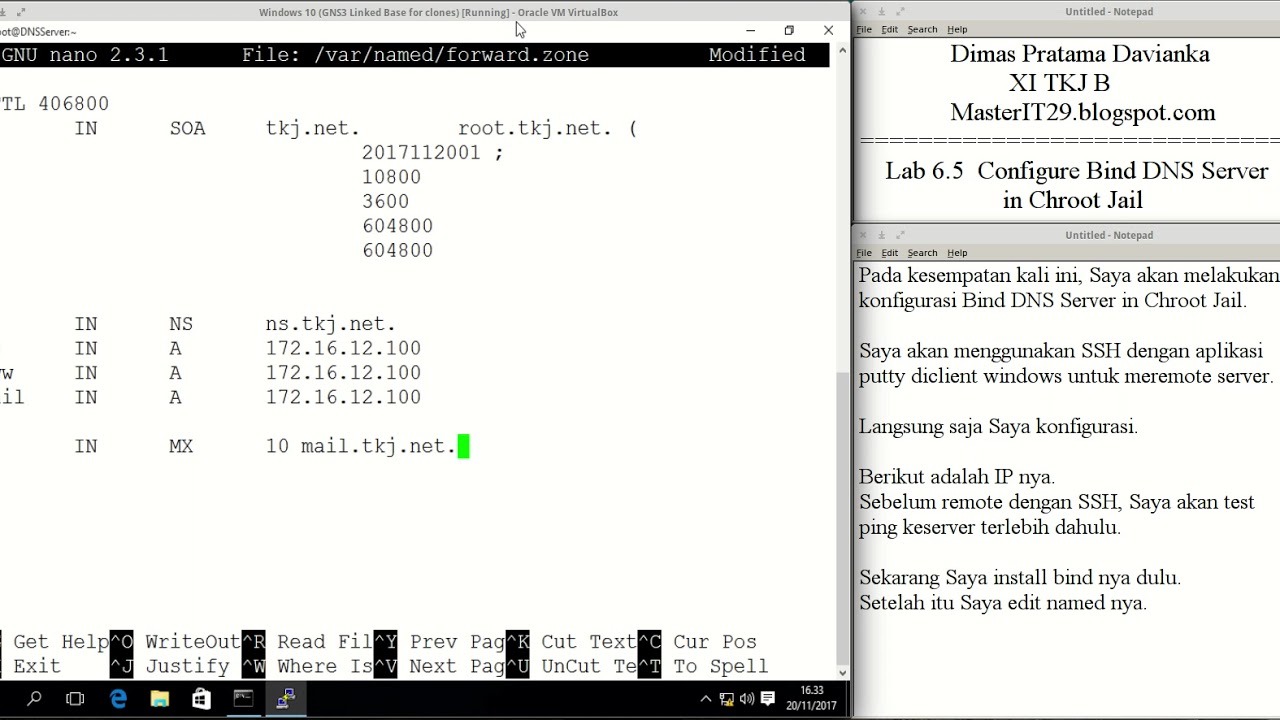Click the retry value 3600

tap(385, 201)
